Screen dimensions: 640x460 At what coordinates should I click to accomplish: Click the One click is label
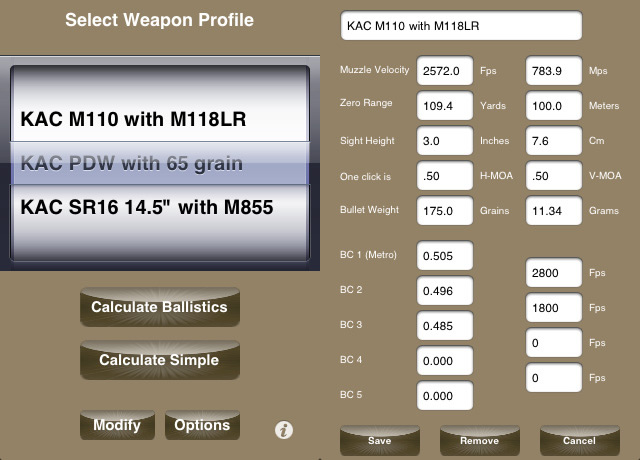coord(365,177)
